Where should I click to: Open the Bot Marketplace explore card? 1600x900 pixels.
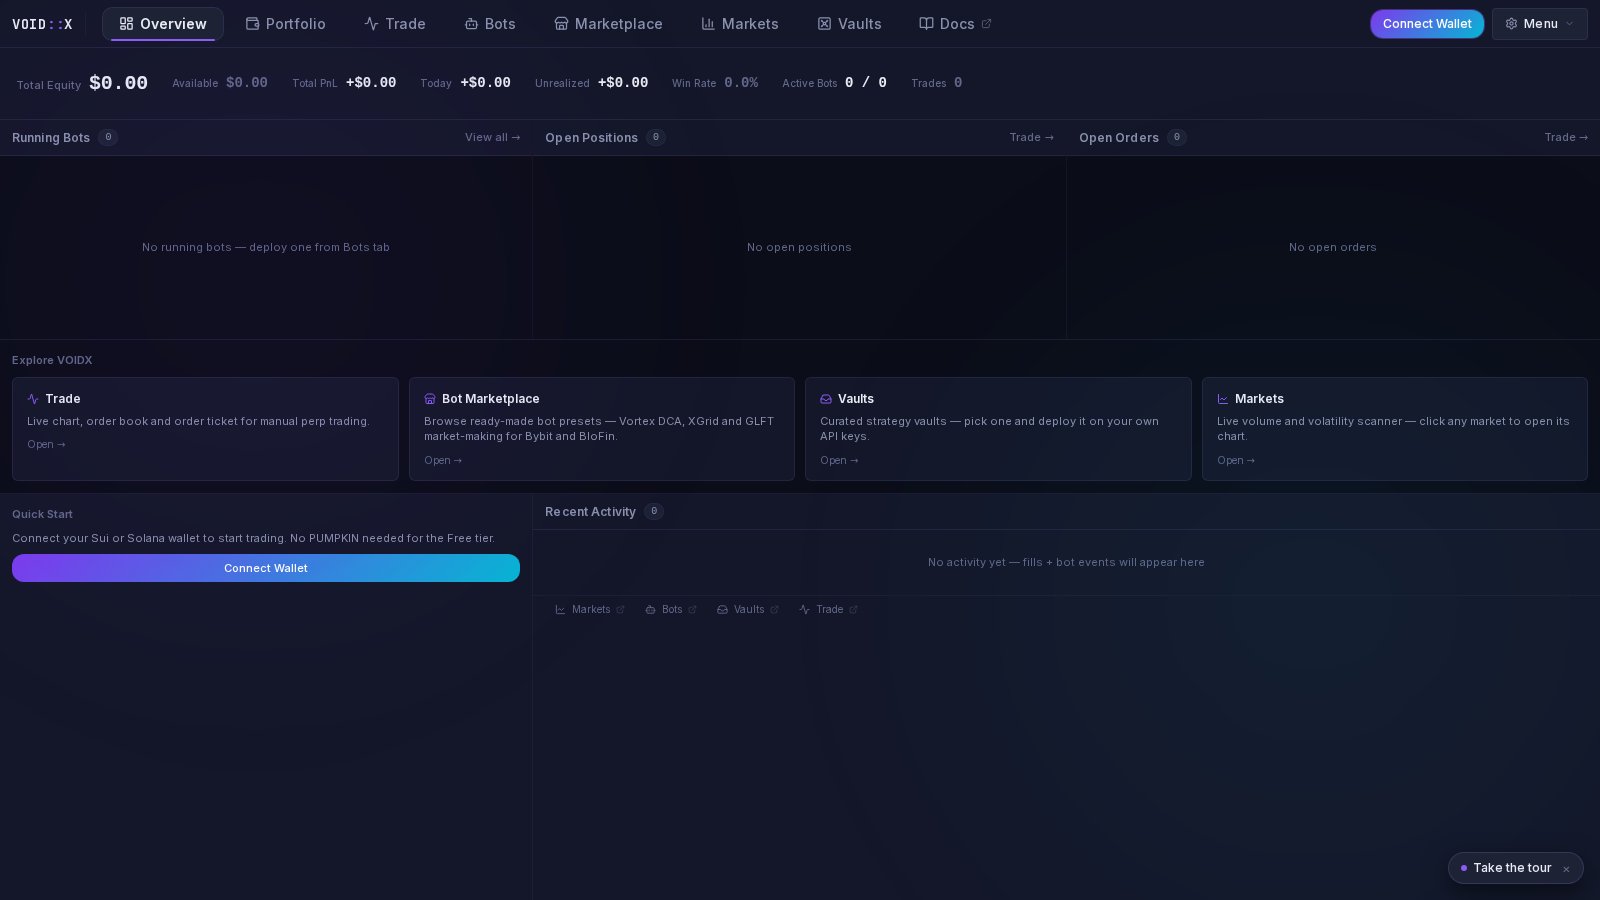pyautogui.click(x=602, y=429)
